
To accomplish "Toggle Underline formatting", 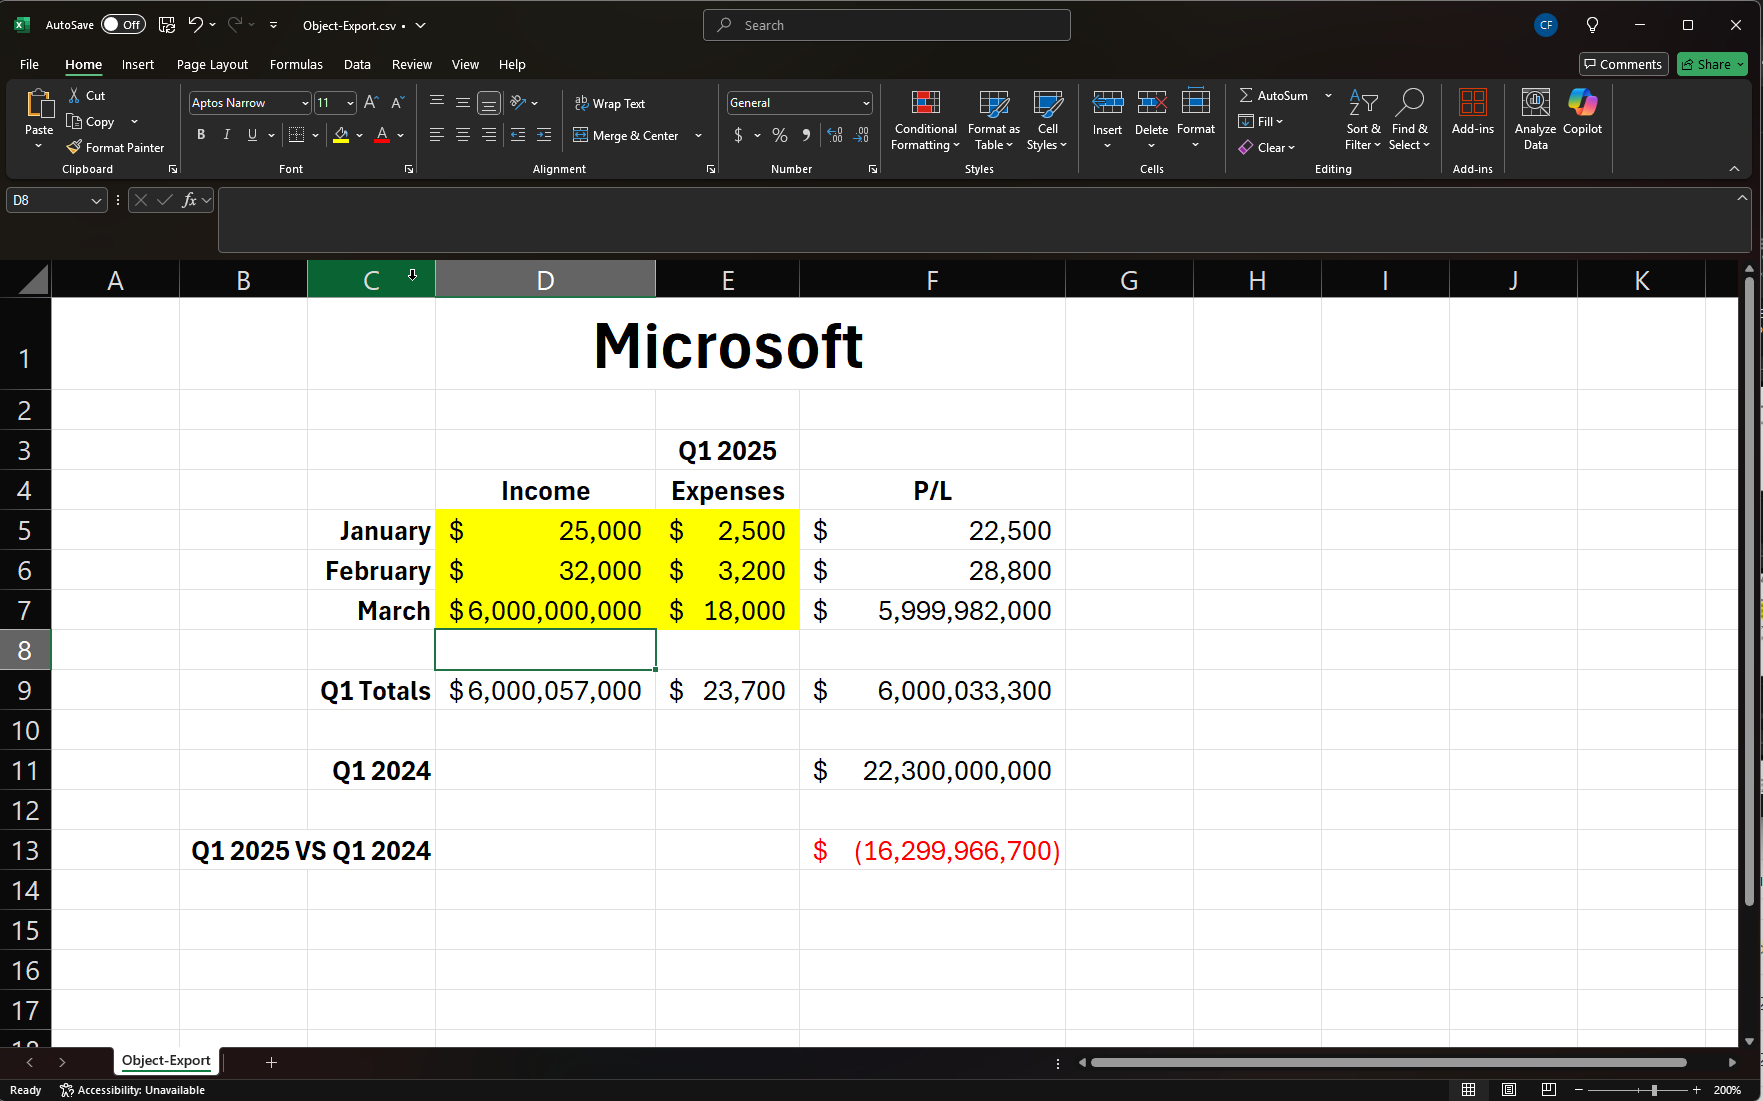I will click(252, 135).
